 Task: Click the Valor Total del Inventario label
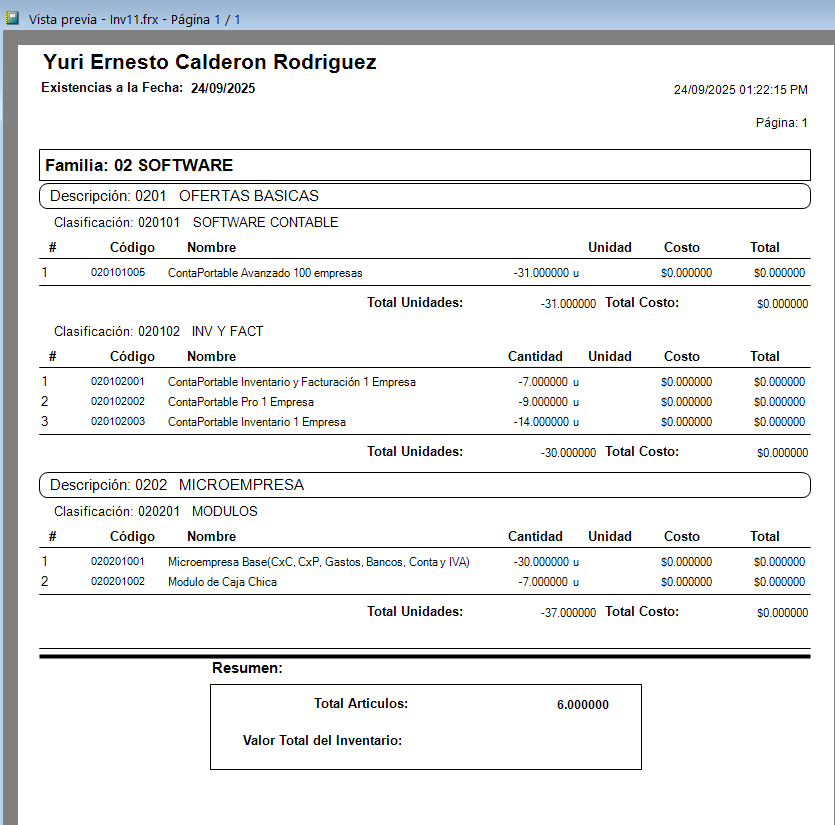point(322,740)
